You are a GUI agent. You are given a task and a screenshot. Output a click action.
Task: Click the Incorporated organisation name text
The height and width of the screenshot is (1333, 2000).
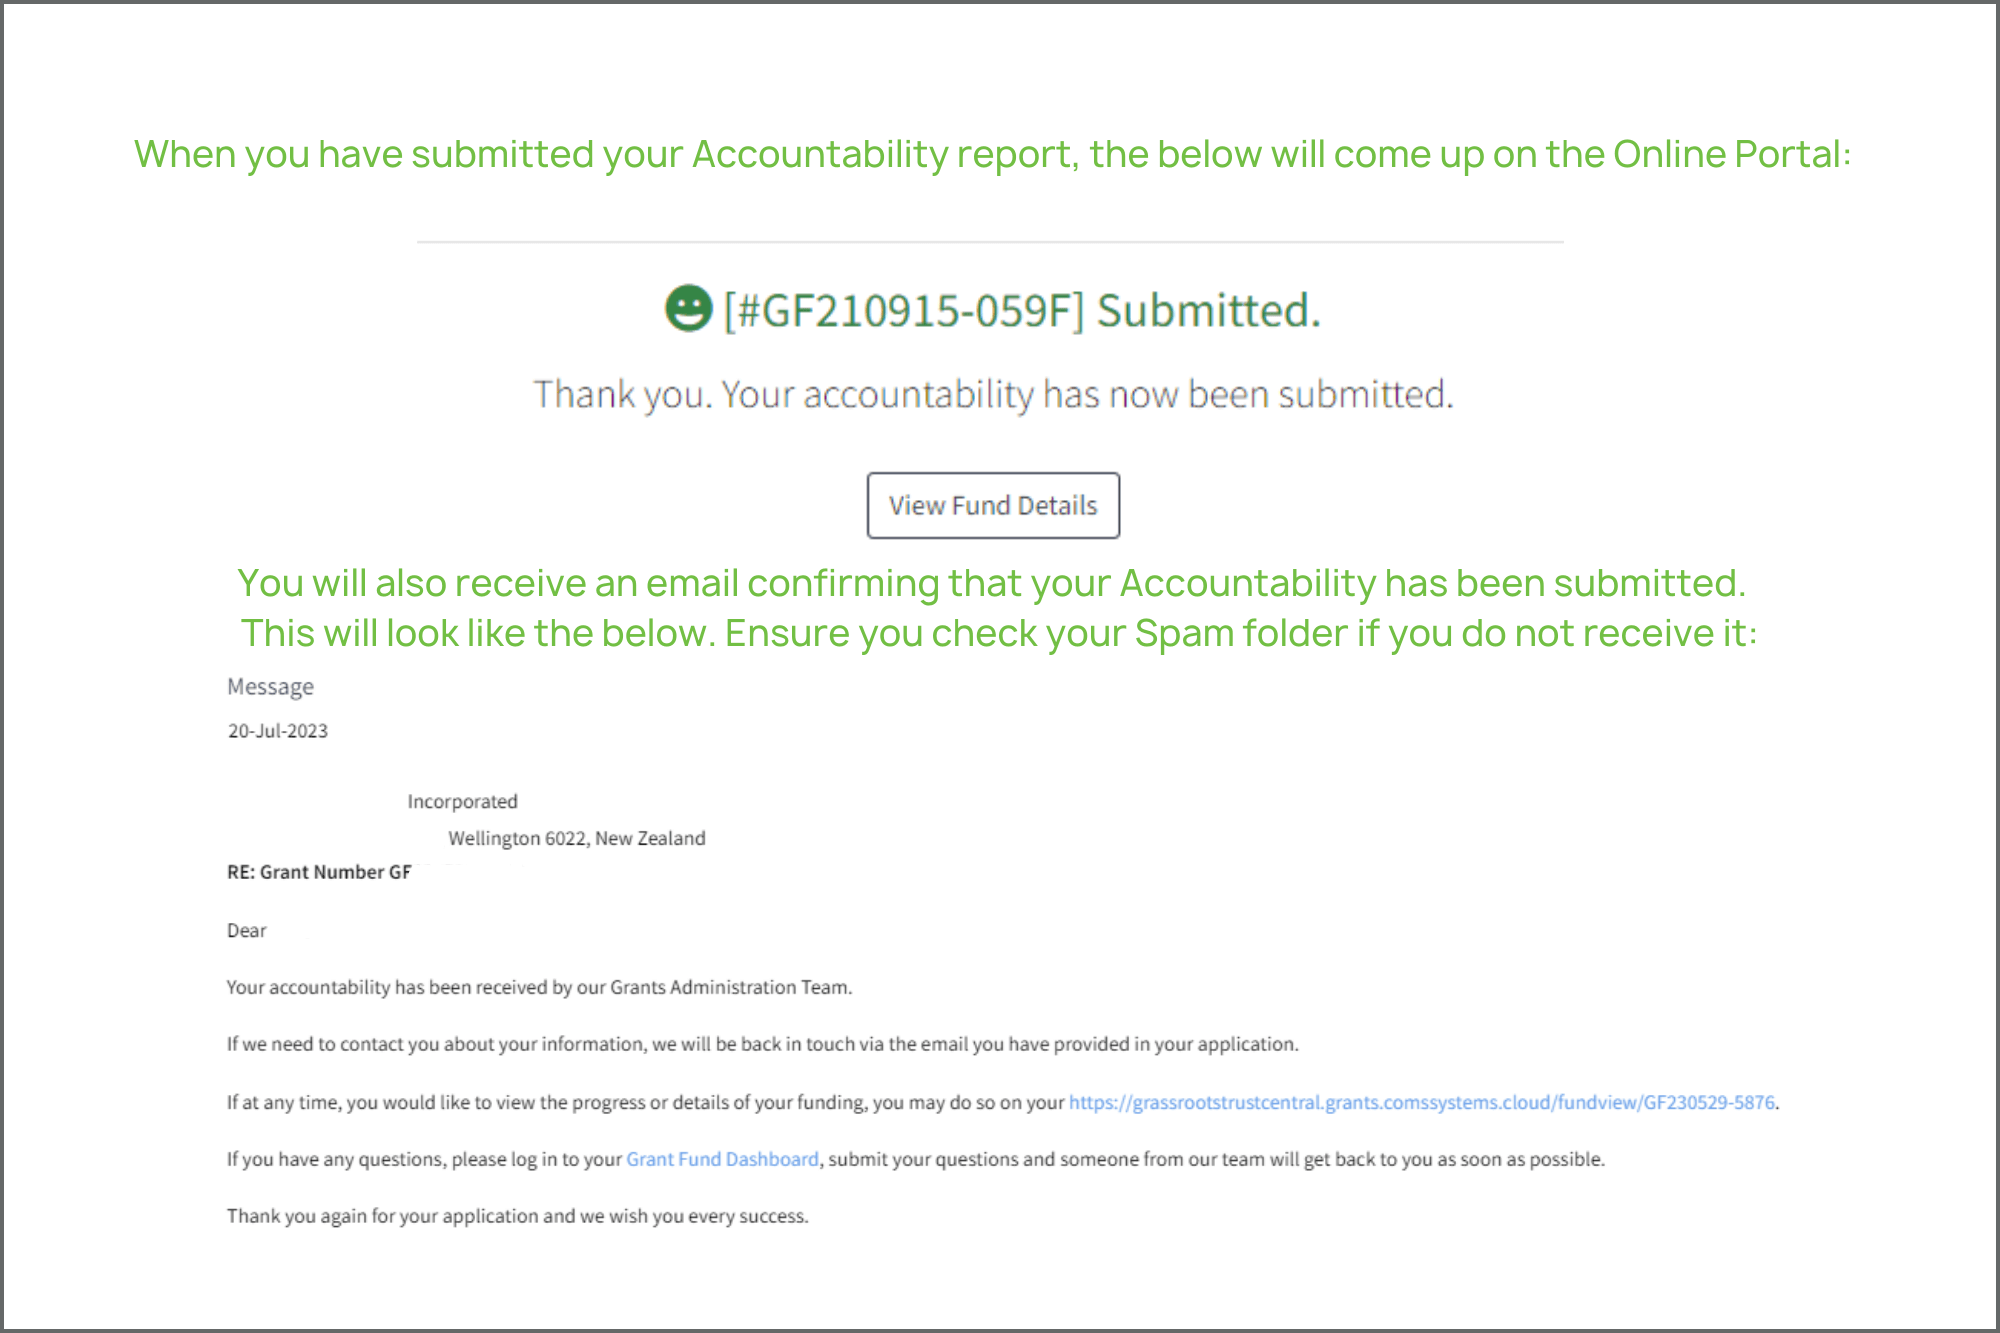(462, 801)
